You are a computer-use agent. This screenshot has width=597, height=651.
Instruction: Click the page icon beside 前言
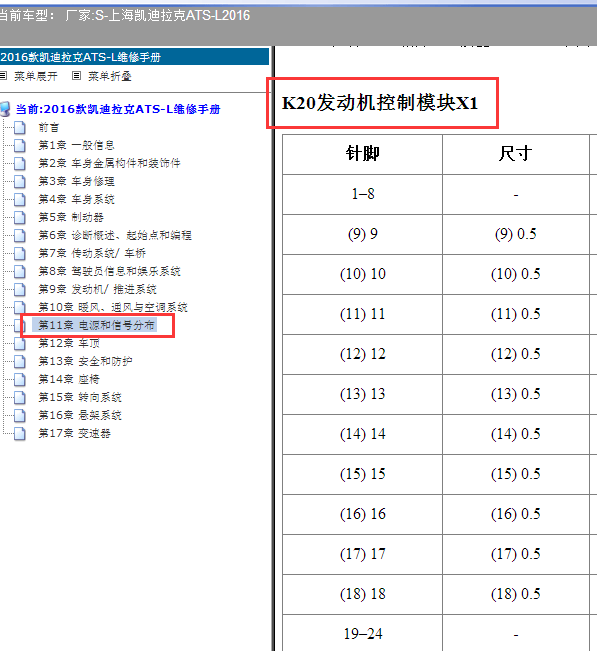tap(20, 127)
